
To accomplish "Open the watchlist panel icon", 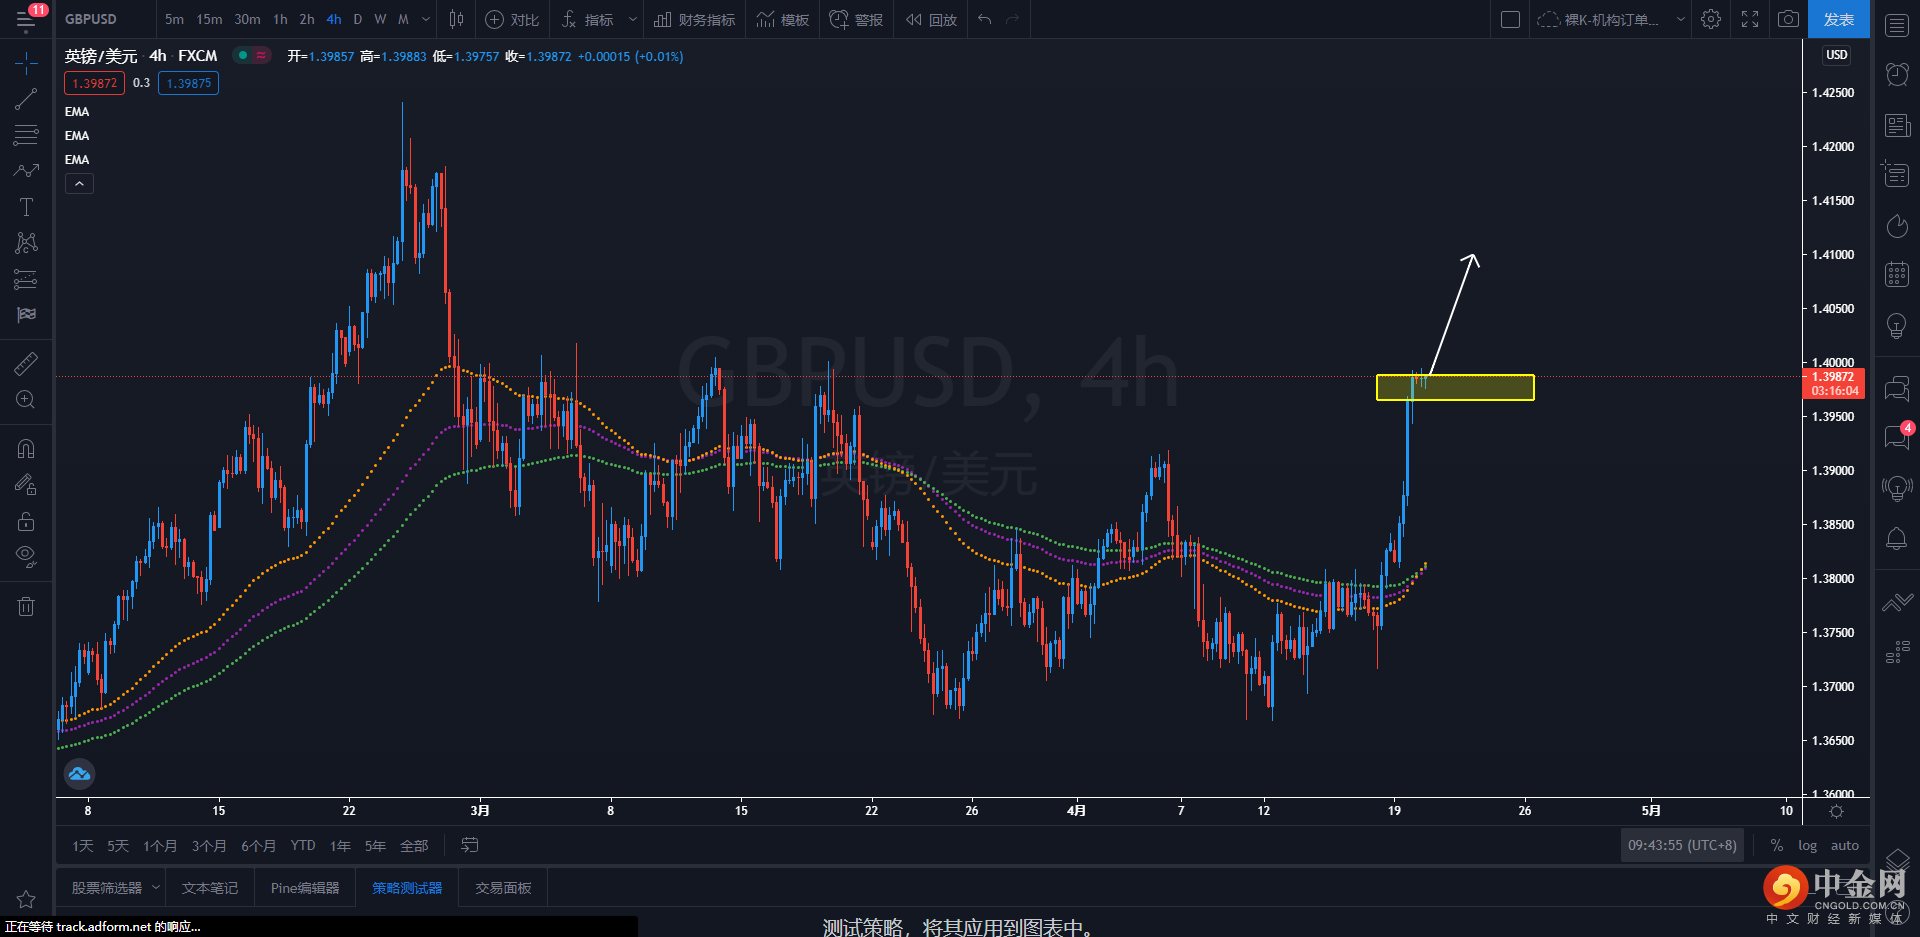I will click(x=1897, y=25).
